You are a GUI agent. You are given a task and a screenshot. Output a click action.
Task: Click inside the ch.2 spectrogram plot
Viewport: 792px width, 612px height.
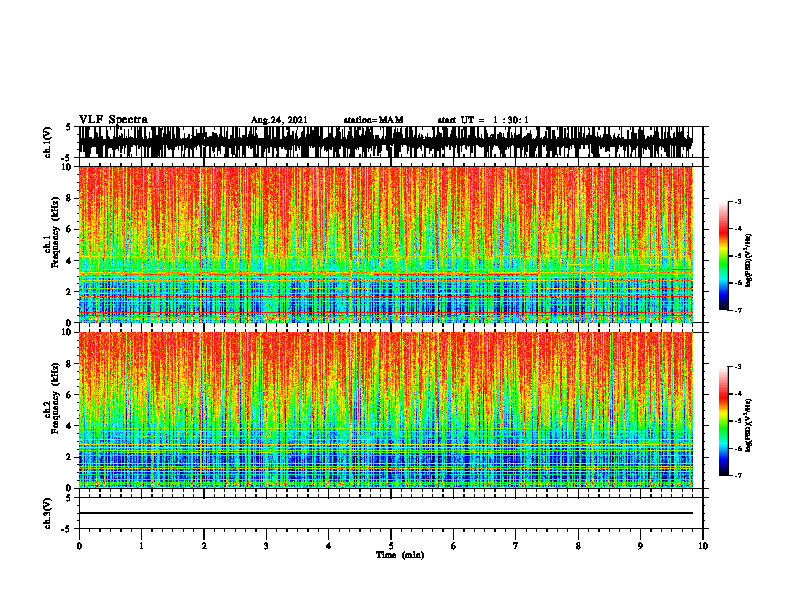pyautogui.click(x=385, y=410)
